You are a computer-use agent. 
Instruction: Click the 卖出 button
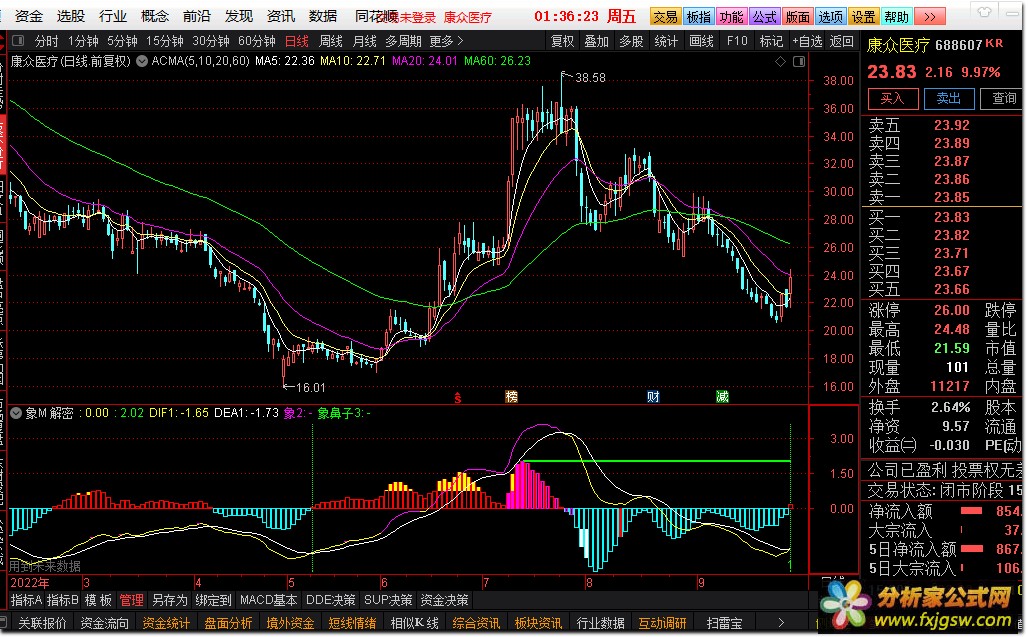pos(949,99)
